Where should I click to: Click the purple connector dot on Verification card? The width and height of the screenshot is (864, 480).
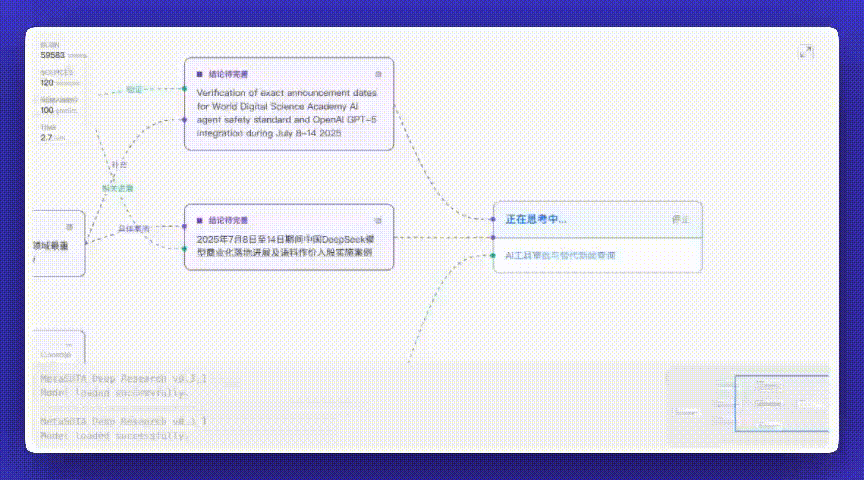[185, 120]
